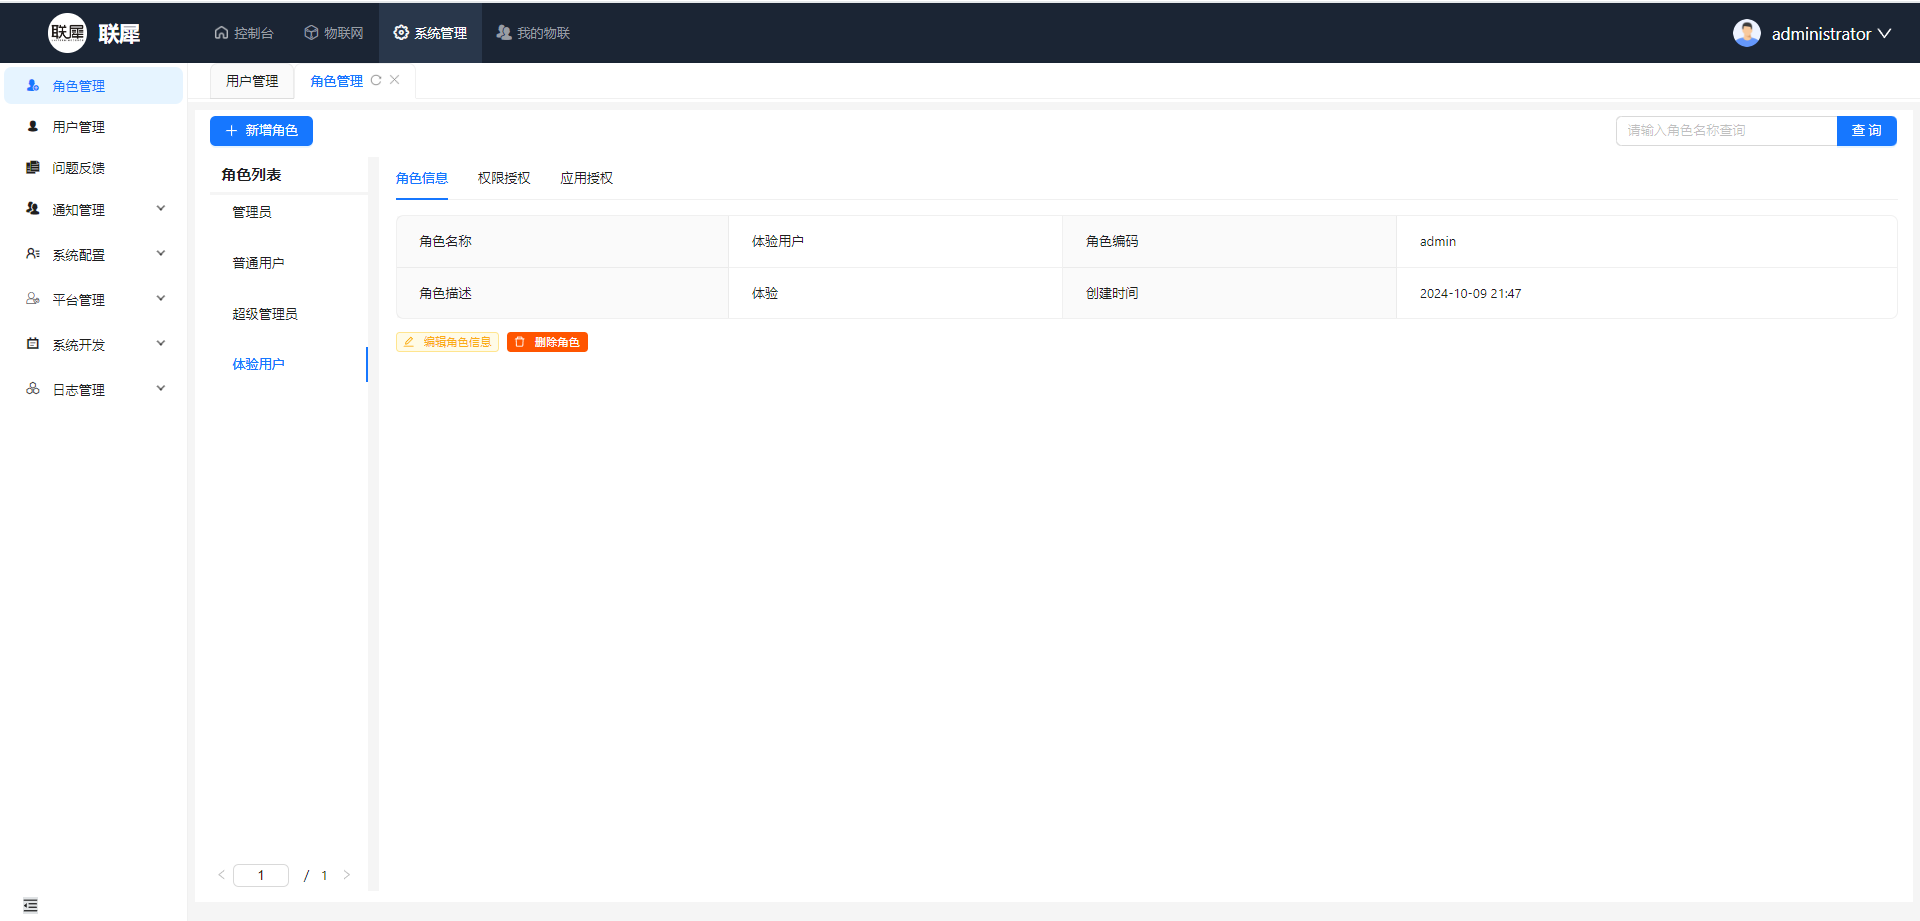This screenshot has height=921, width=1920.
Task: Expand the 系统配置 submenu
Action: point(95,255)
